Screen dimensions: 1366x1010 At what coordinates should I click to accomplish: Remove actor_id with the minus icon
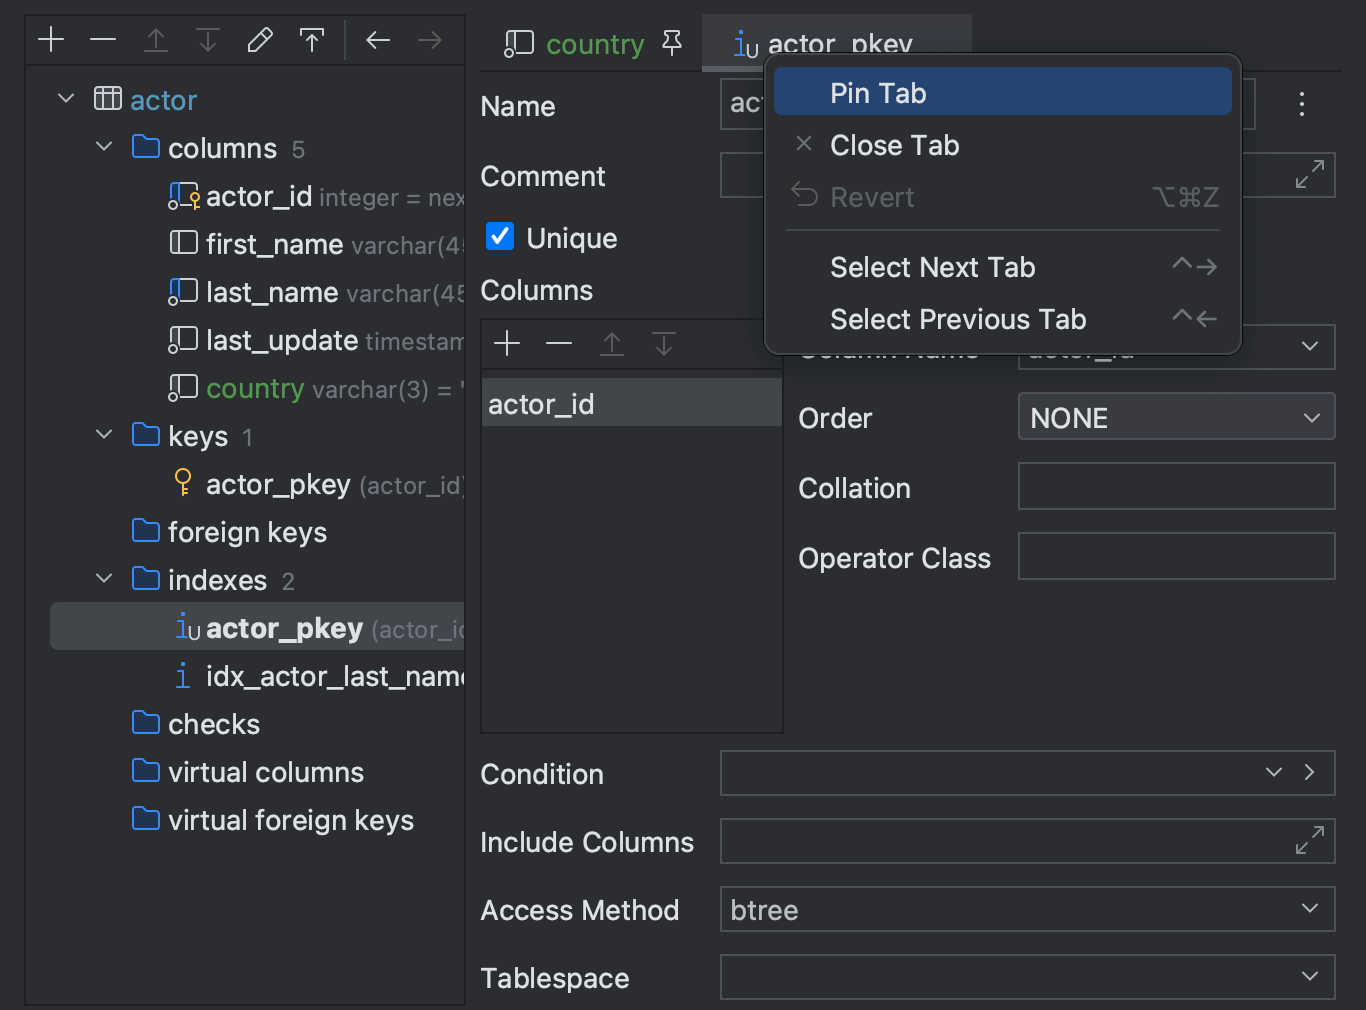(559, 343)
